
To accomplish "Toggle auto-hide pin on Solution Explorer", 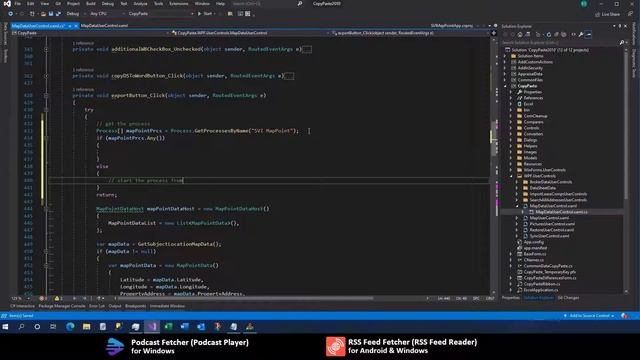I will point(620,26).
